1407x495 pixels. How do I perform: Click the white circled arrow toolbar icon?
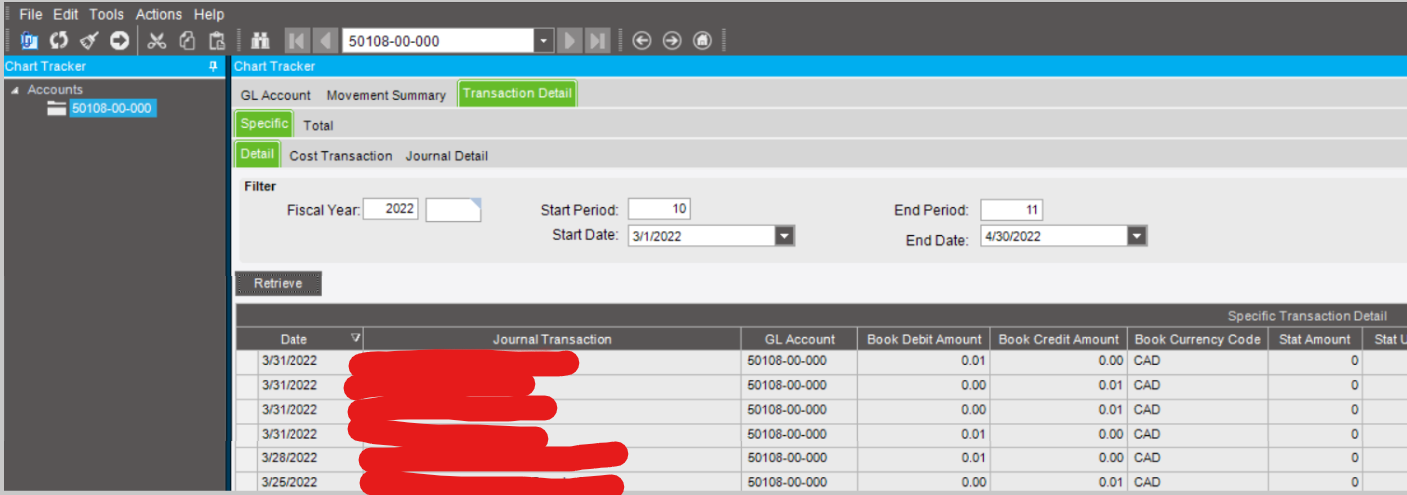[x=119, y=41]
